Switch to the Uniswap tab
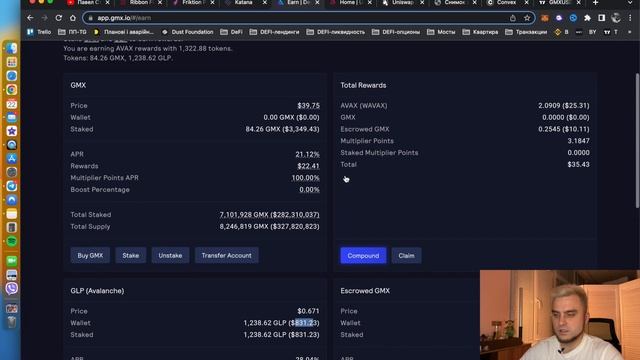Screen dimensions: 640x360 point(402,2)
